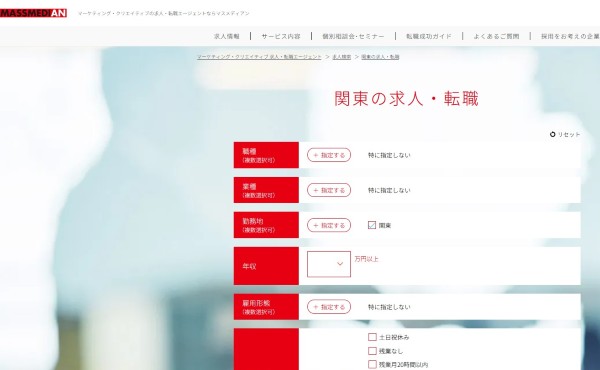Image resolution: width=600 pixels, height=370 pixels.
Task: Open the サービス内容 menu item
Action: (x=281, y=36)
